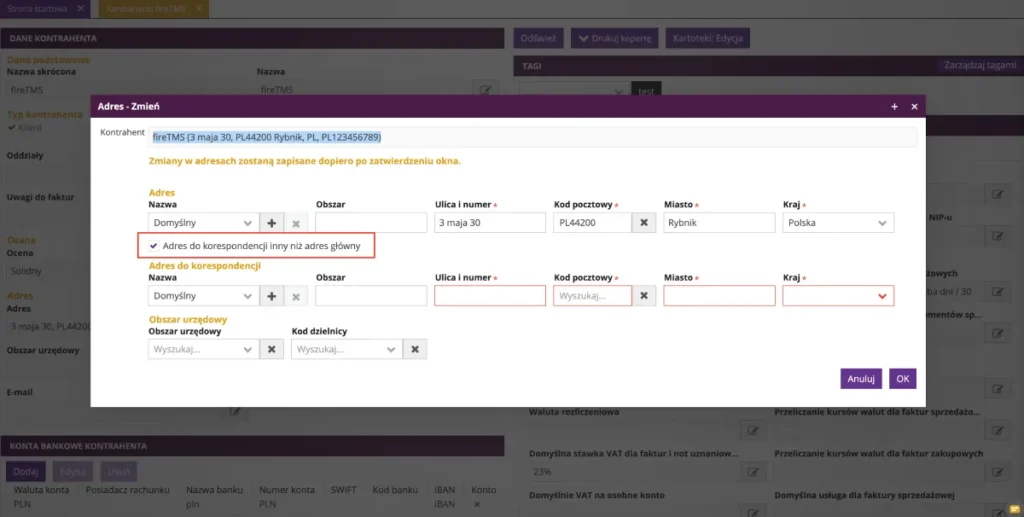Image resolution: width=1024 pixels, height=517 pixels.
Task: Expand the Drukuj kopertę dropdown button
Action: coord(615,39)
